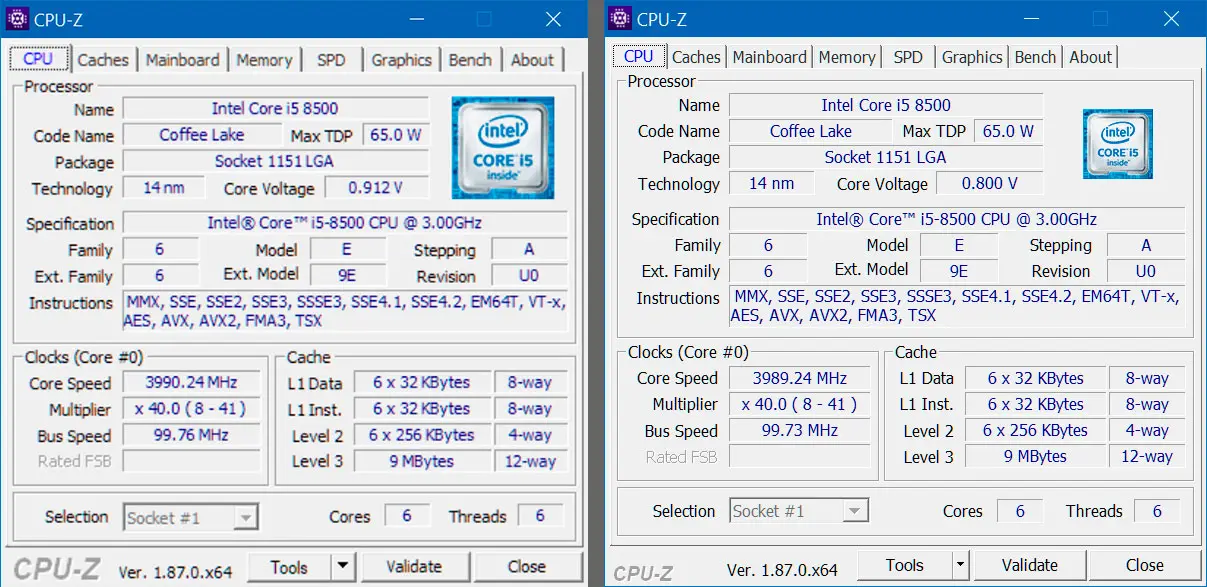
Task: Click the Intel Core i5 logo in right window
Action: pos(1119,144)
